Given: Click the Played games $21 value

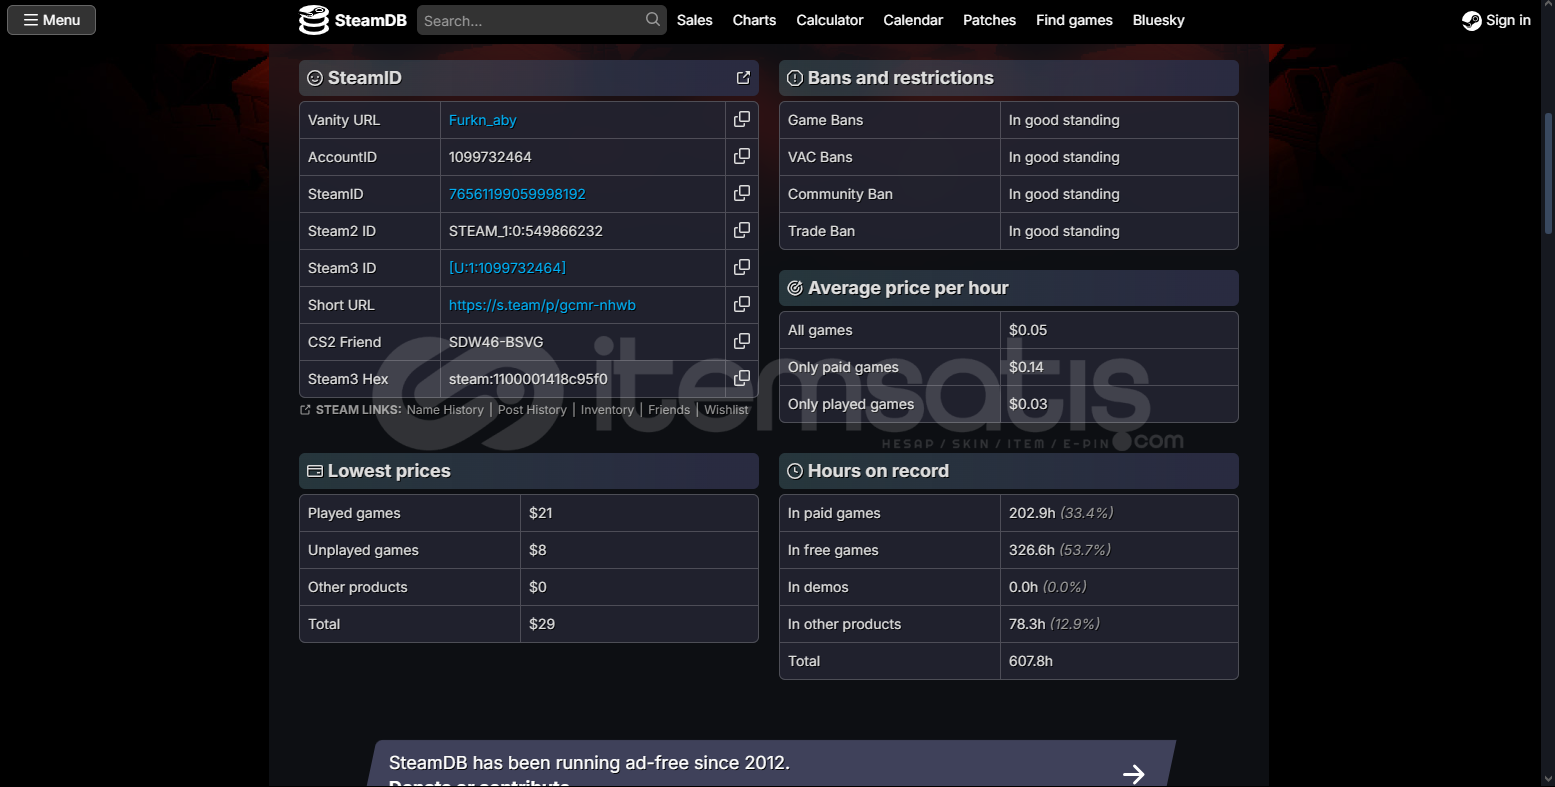Looking at the screenshot, I should click(x=540, y=513).
